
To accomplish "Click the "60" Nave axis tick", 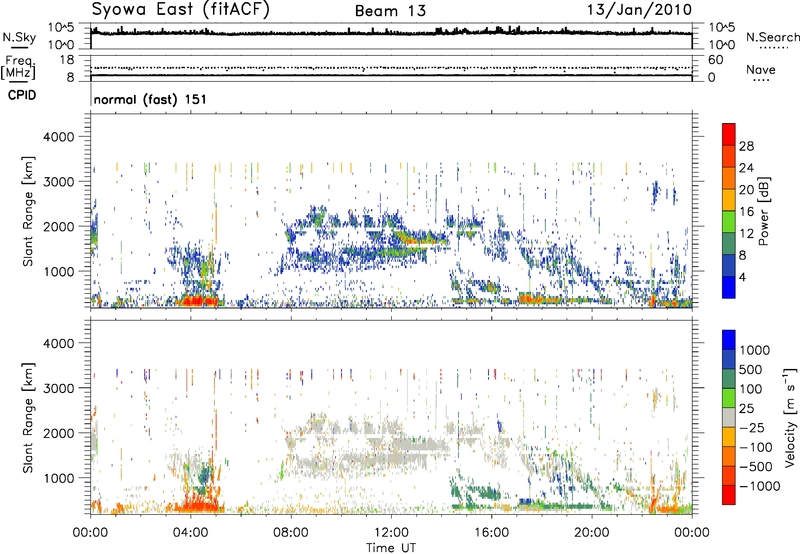I will [x=715, y=60].
